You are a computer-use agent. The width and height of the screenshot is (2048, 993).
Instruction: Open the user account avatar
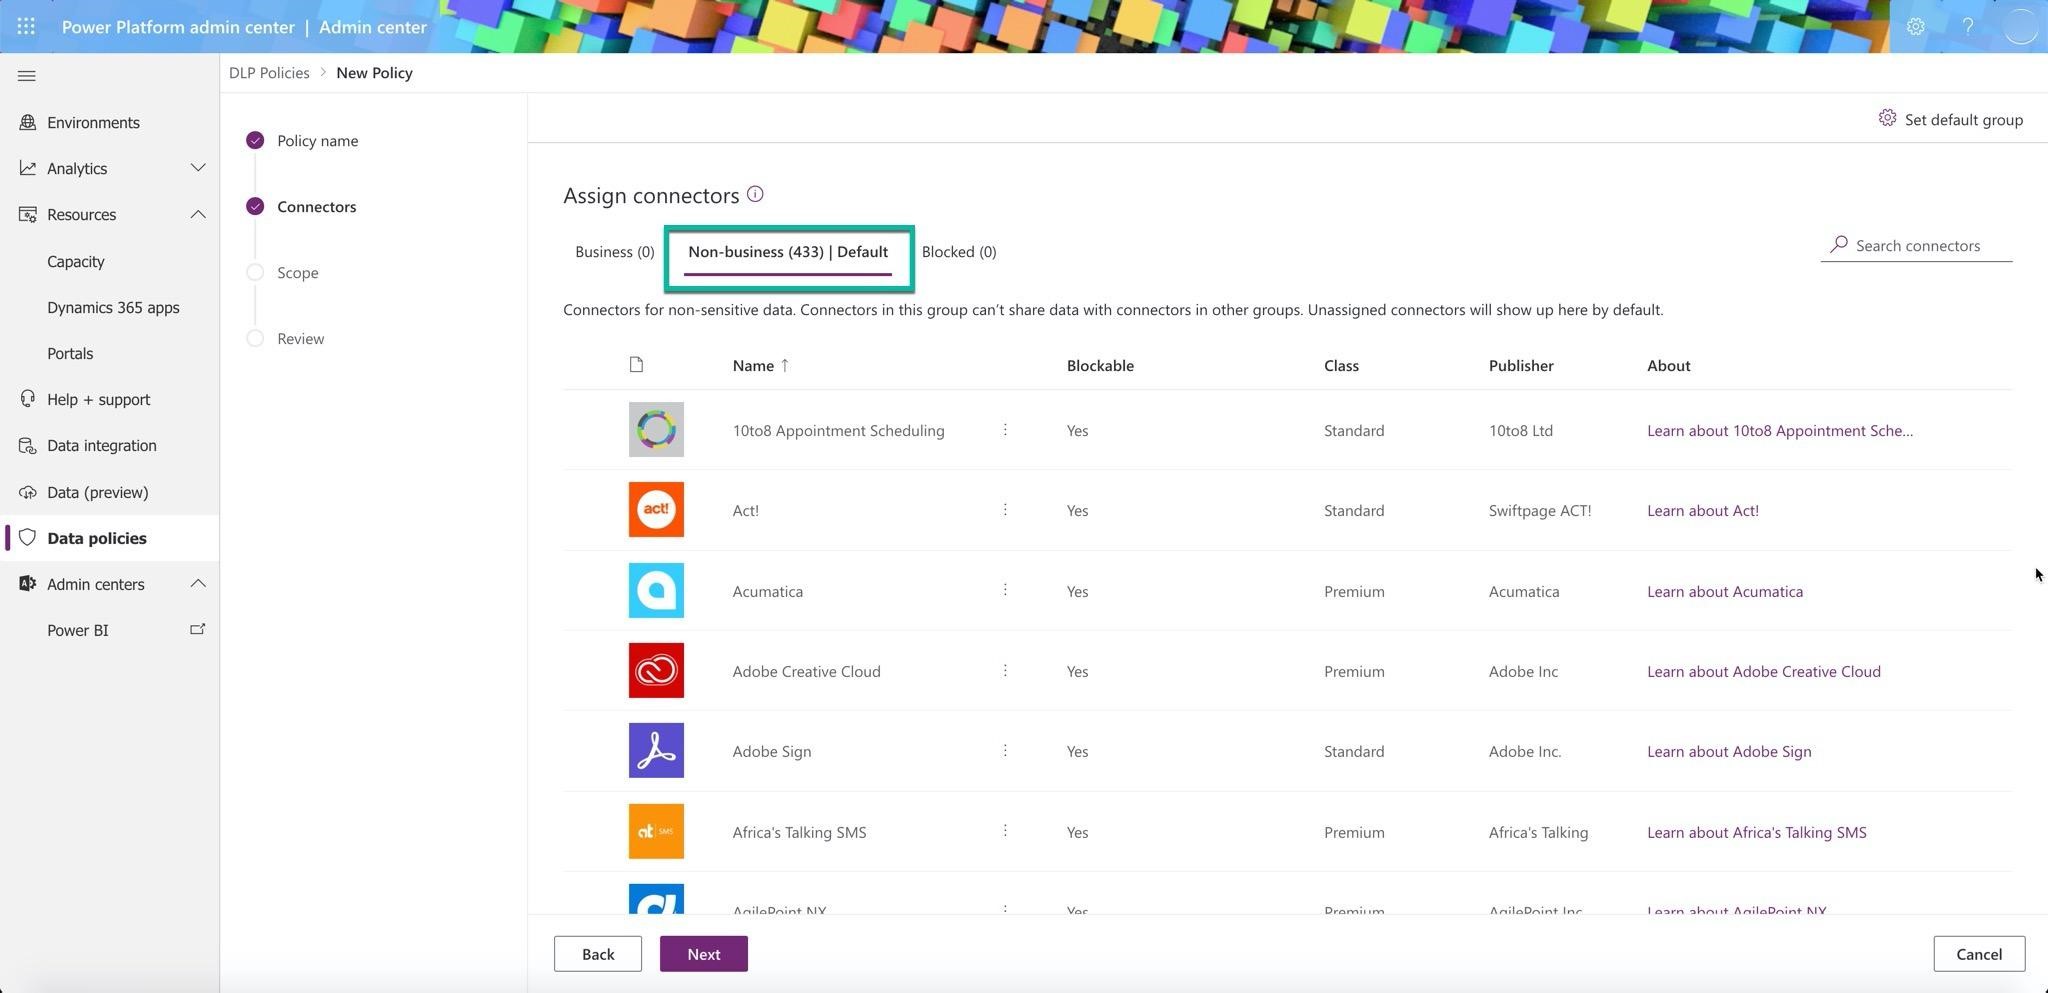tap(2020, 27)
